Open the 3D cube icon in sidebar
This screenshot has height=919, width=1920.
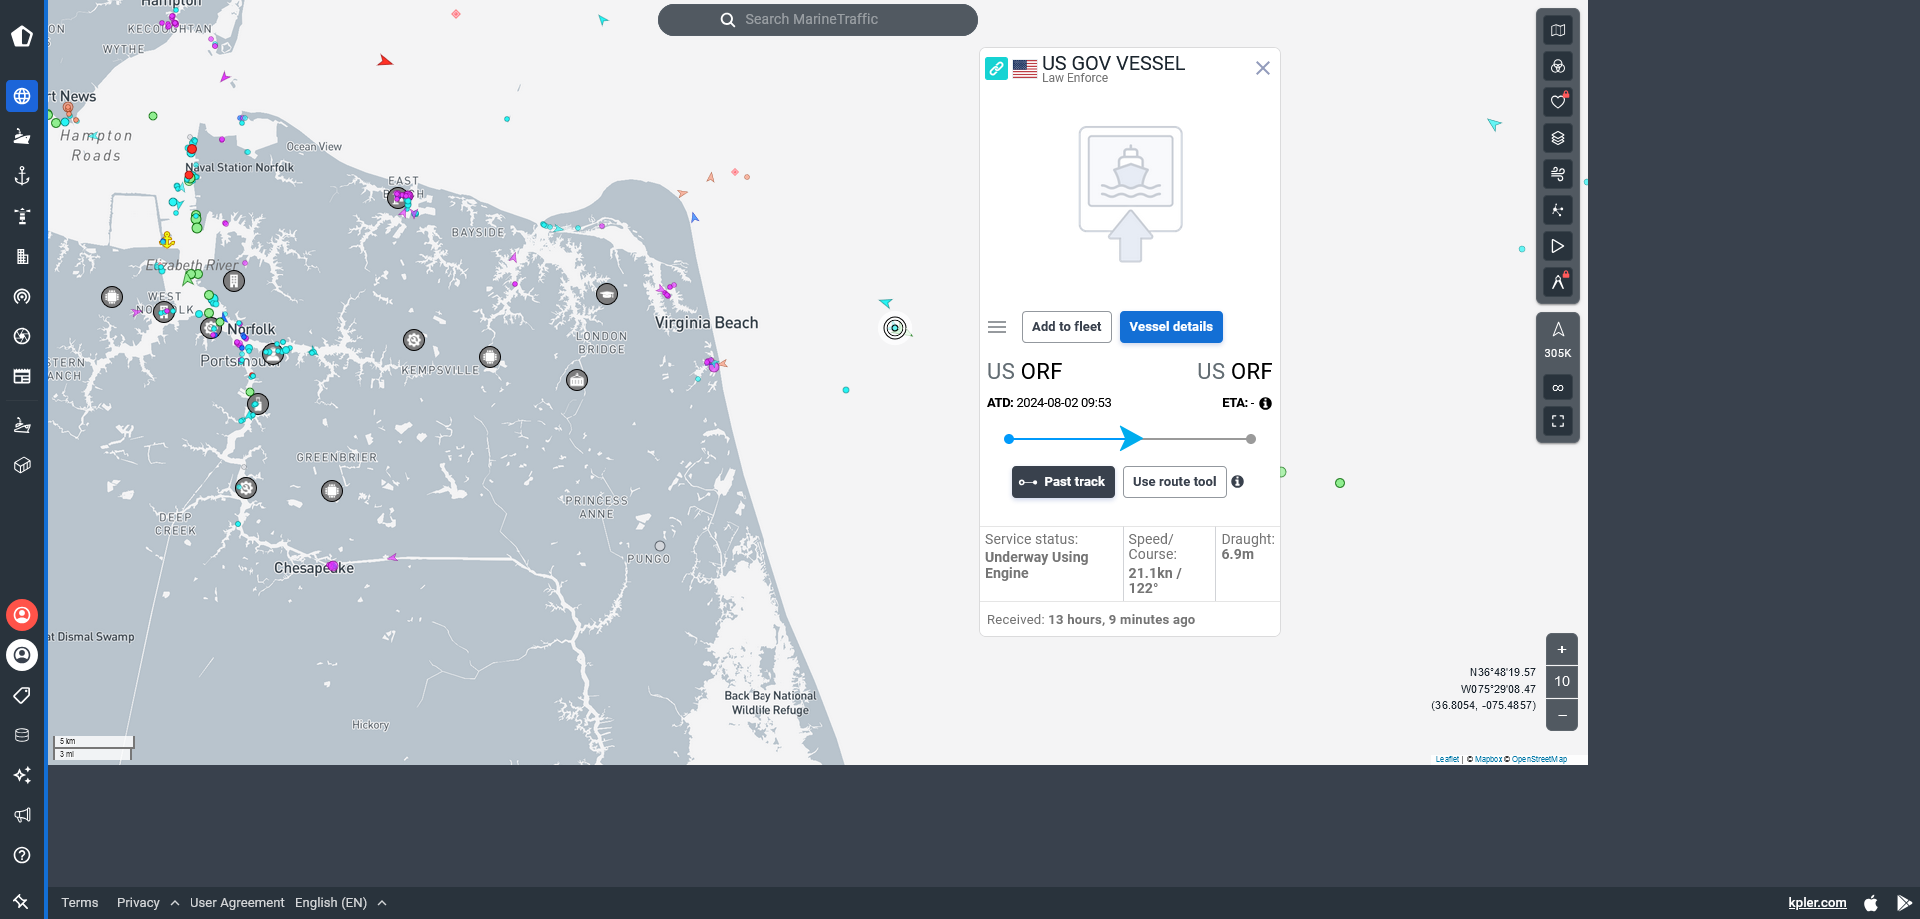click(22, 465)
